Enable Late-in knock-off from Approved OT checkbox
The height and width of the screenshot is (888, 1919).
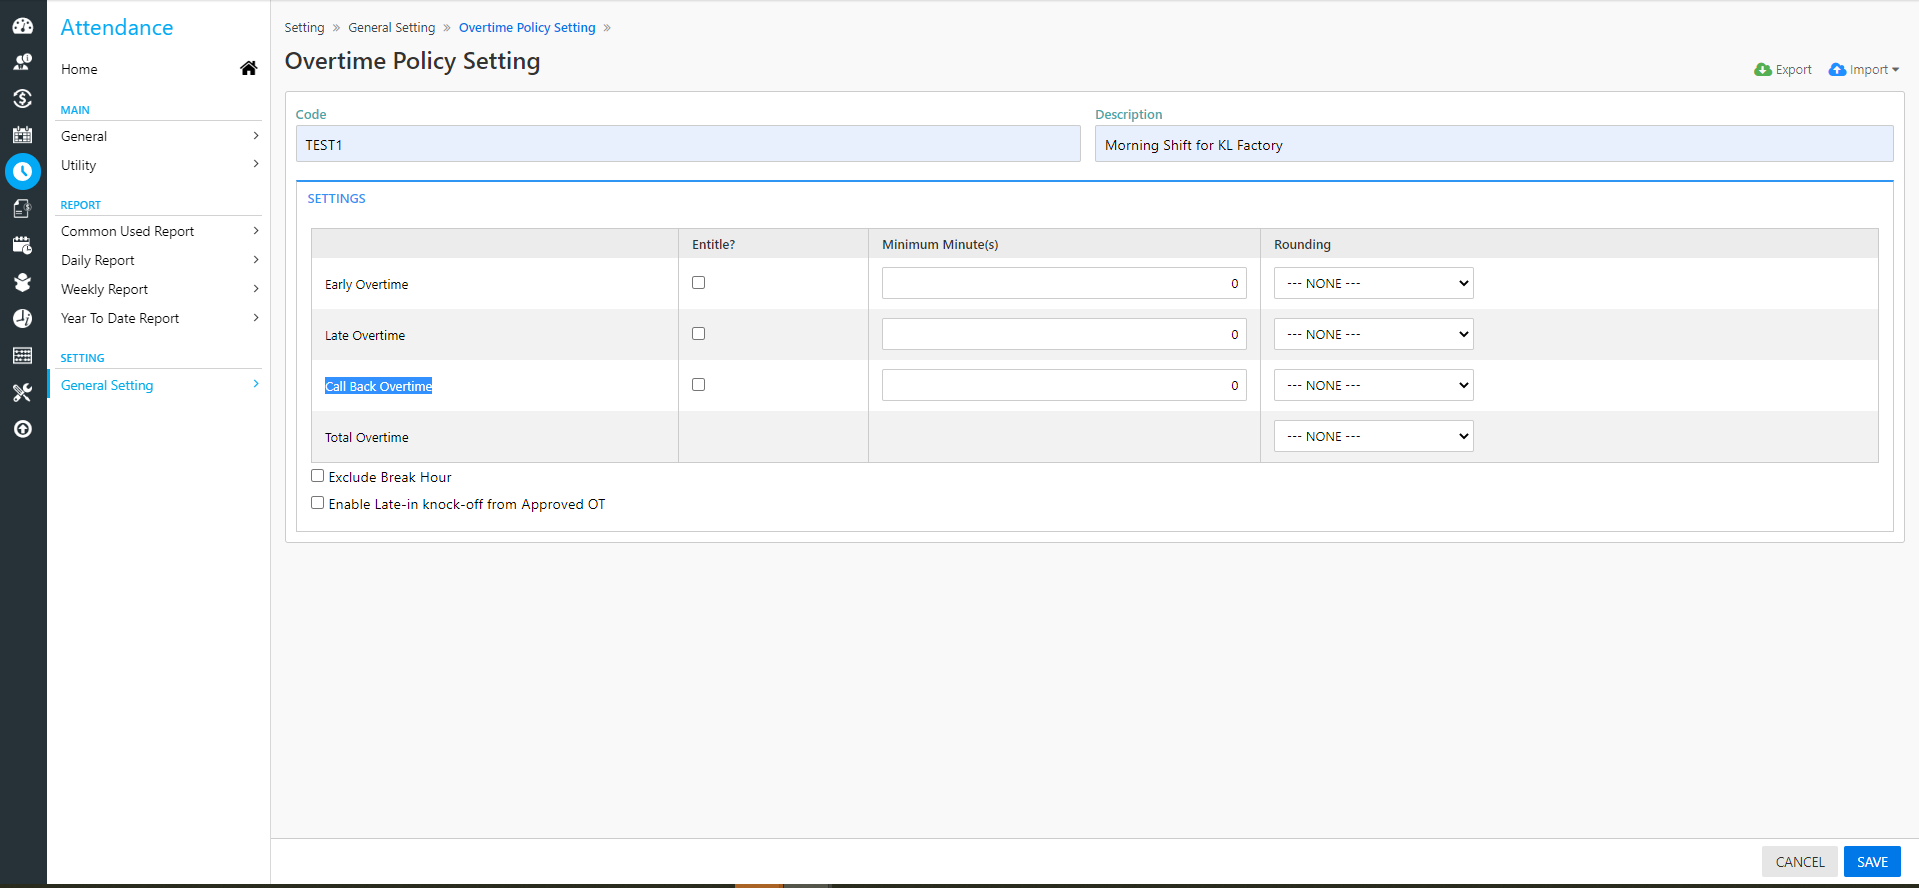pyautogui.click(x=317, y=503)
